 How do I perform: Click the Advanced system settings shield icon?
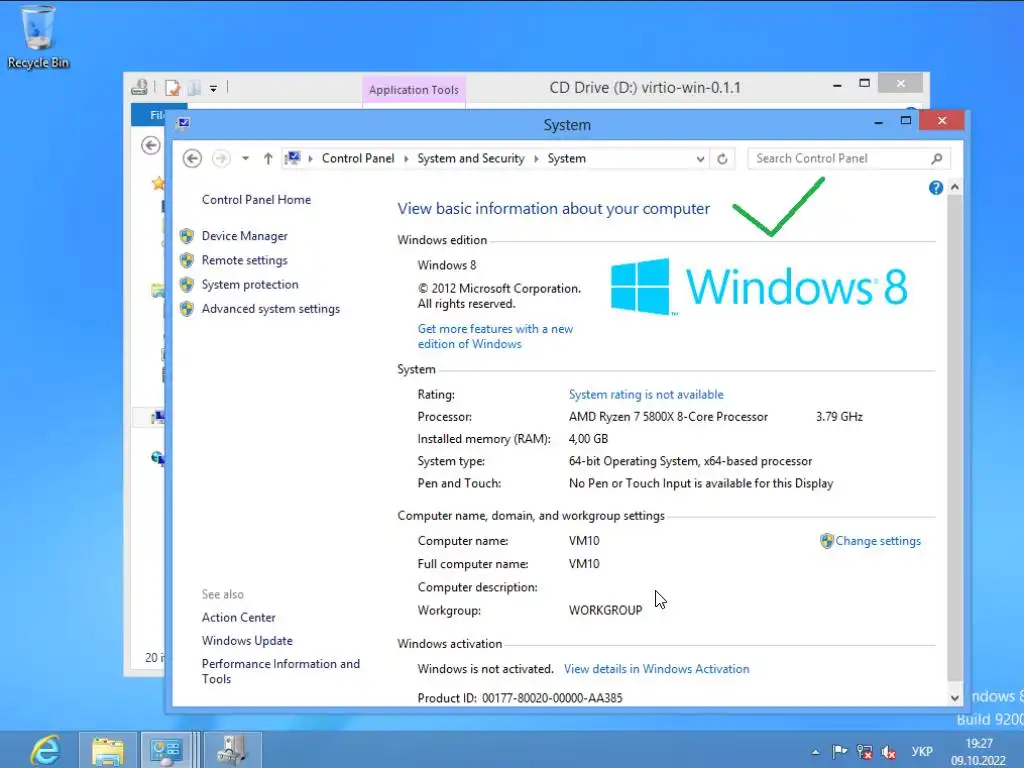point(187,308)
